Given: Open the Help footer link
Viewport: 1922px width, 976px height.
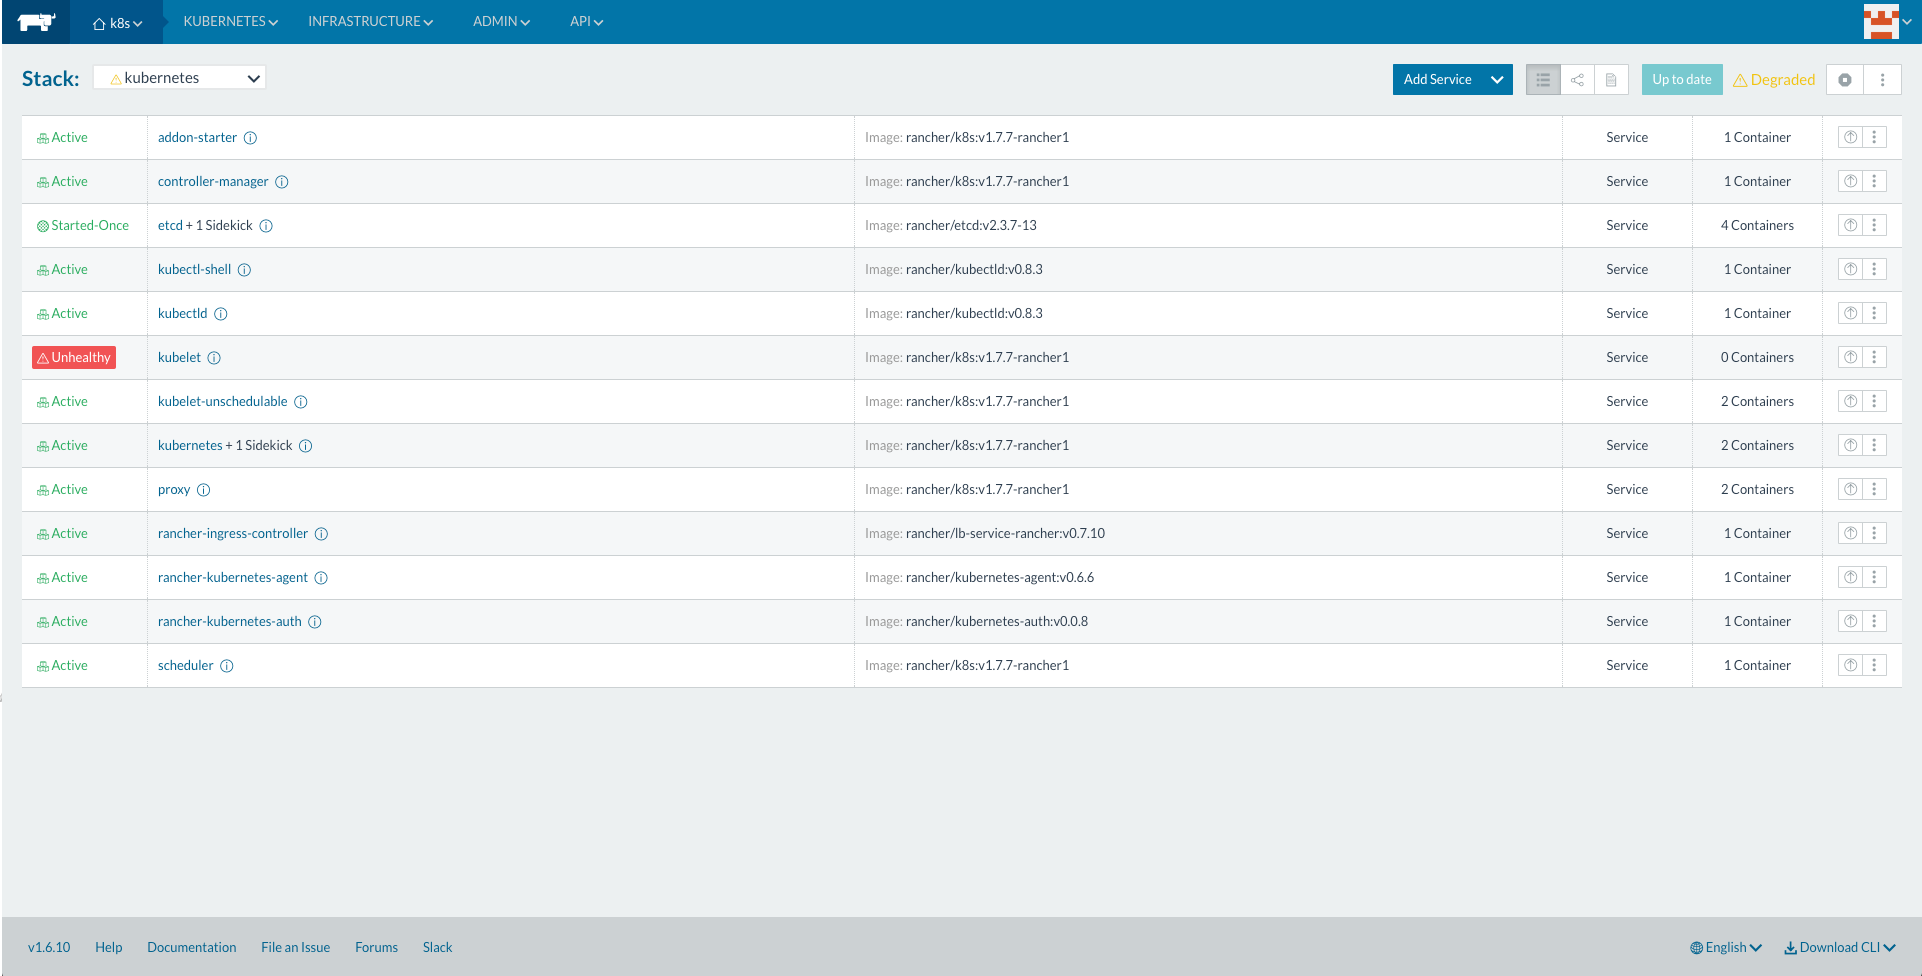Looking at the screenshot, I should tap(109, 948).
